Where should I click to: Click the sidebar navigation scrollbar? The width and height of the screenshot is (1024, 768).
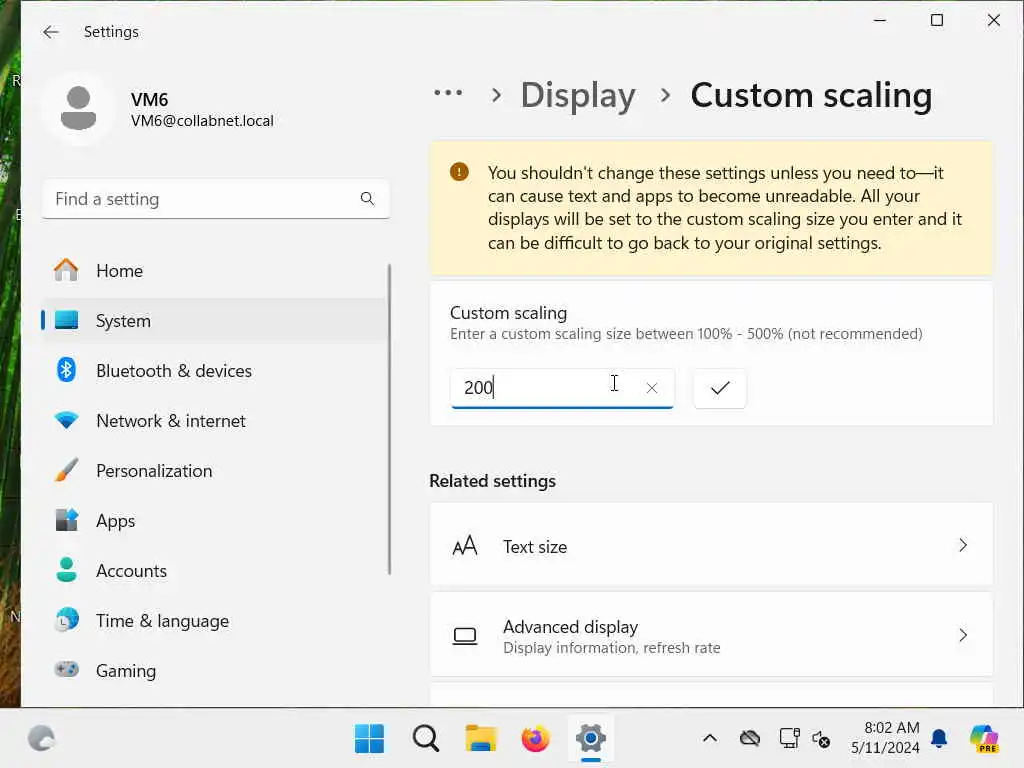click(x=389, y=420)
